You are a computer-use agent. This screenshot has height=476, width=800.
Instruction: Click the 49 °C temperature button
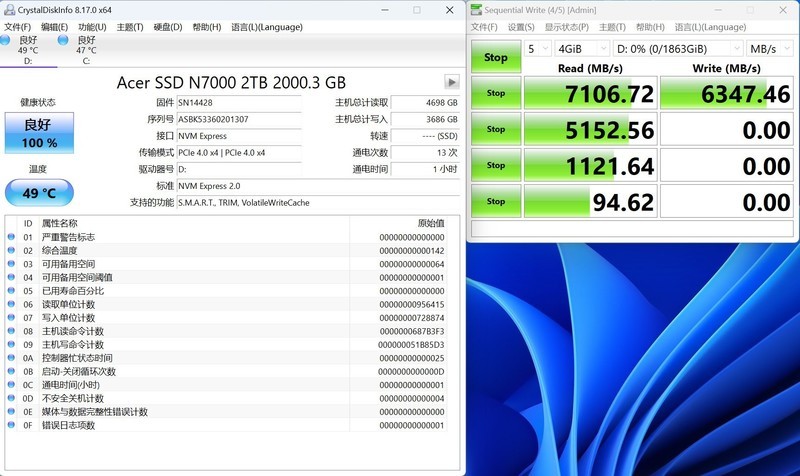point(39,192)
